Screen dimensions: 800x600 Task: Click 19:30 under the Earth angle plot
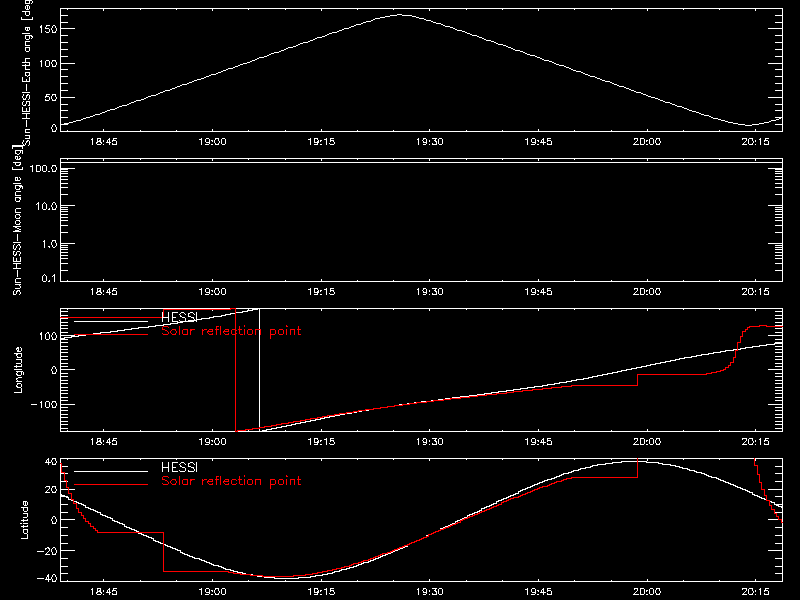pos(430,142)
